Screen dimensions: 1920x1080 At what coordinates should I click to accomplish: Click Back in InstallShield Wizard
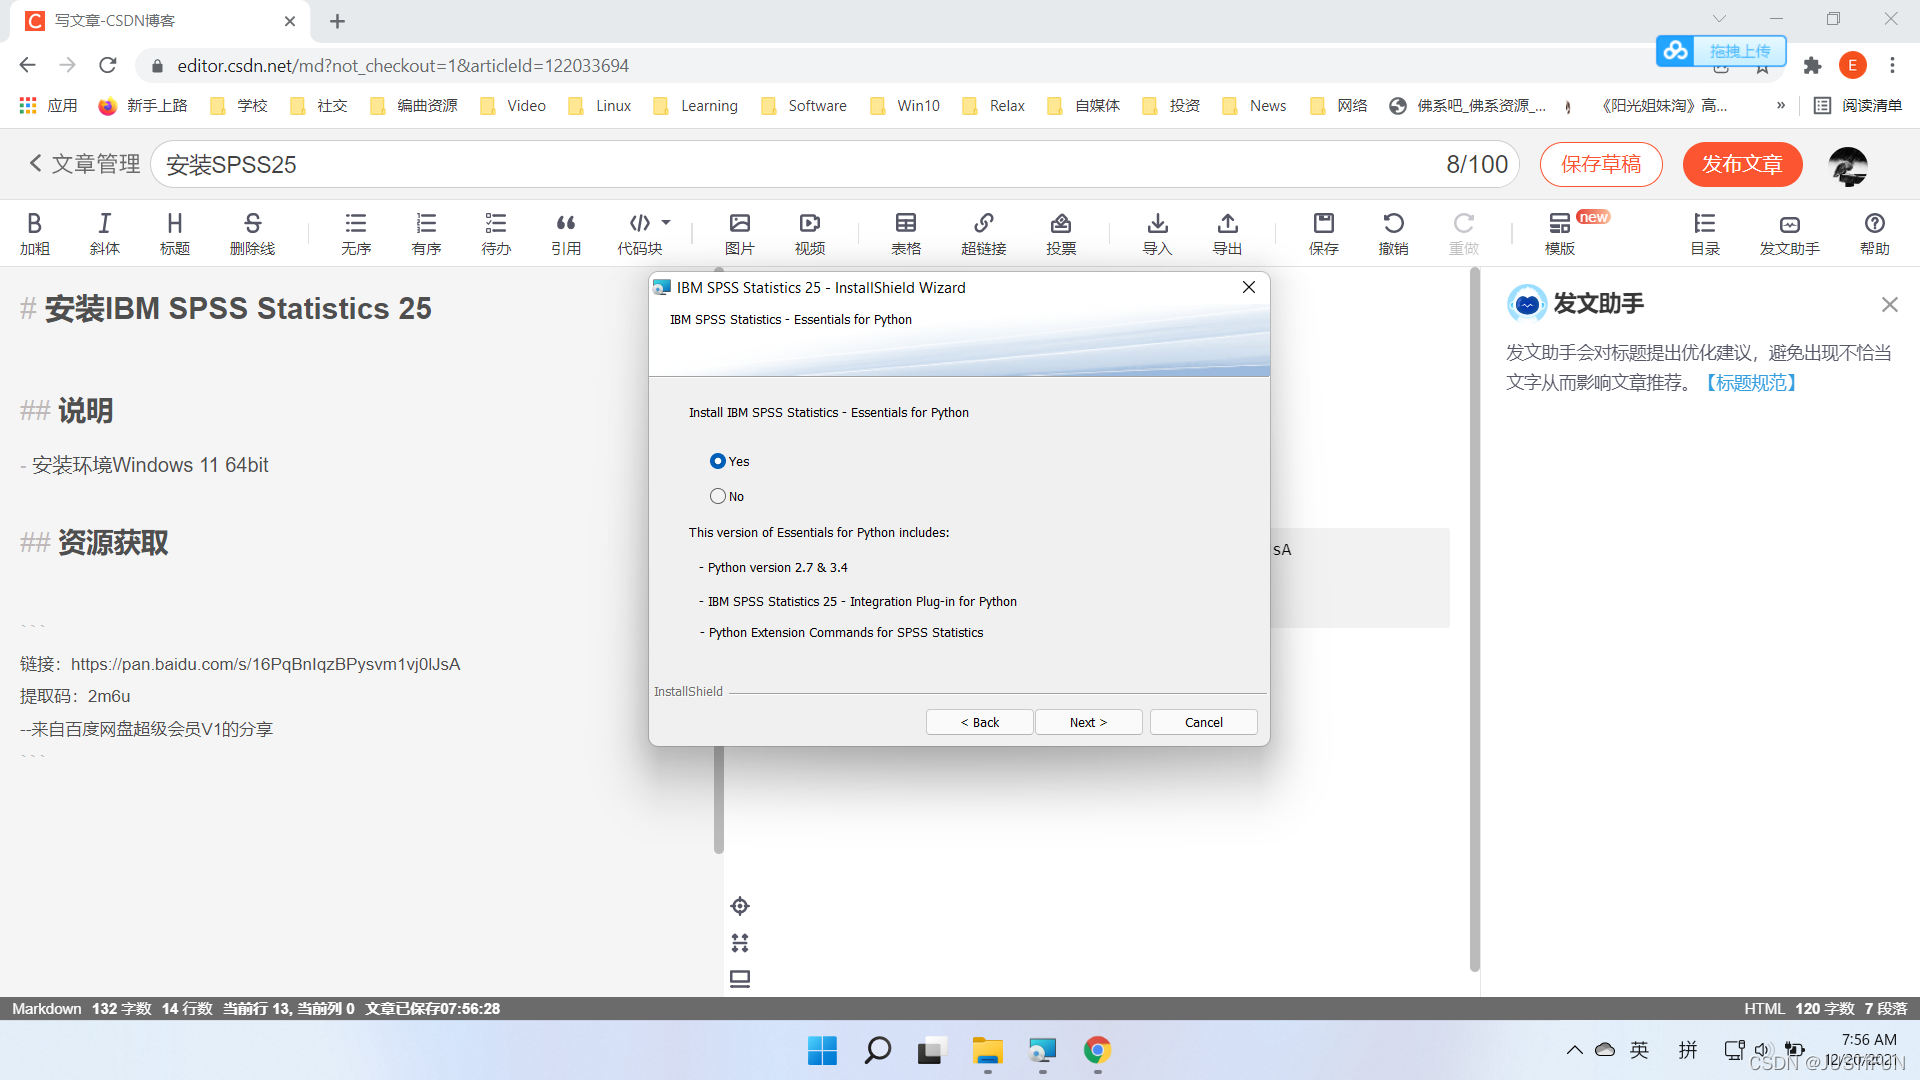tap(979, 722)
